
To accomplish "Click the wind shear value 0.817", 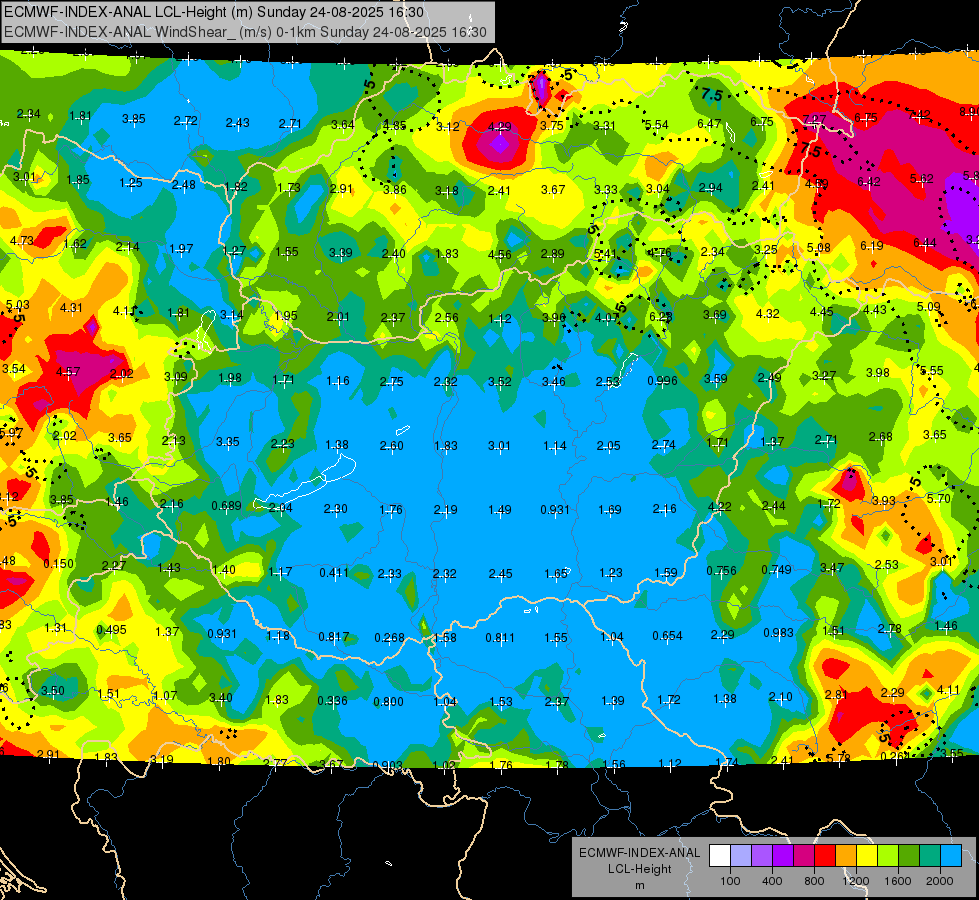I will (x=334, y=636).
